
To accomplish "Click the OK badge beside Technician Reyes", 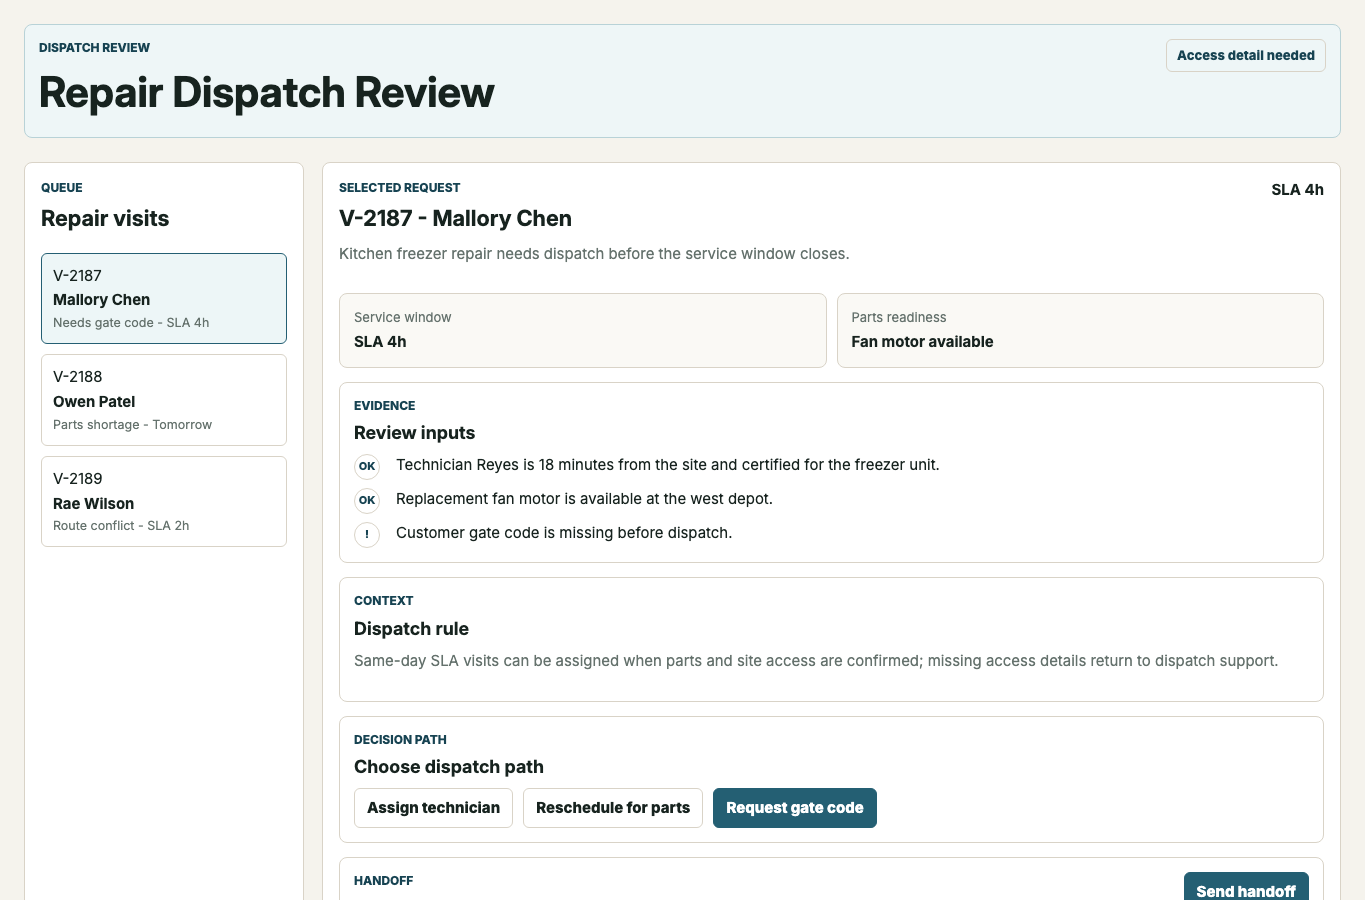I will click(367, 466).
